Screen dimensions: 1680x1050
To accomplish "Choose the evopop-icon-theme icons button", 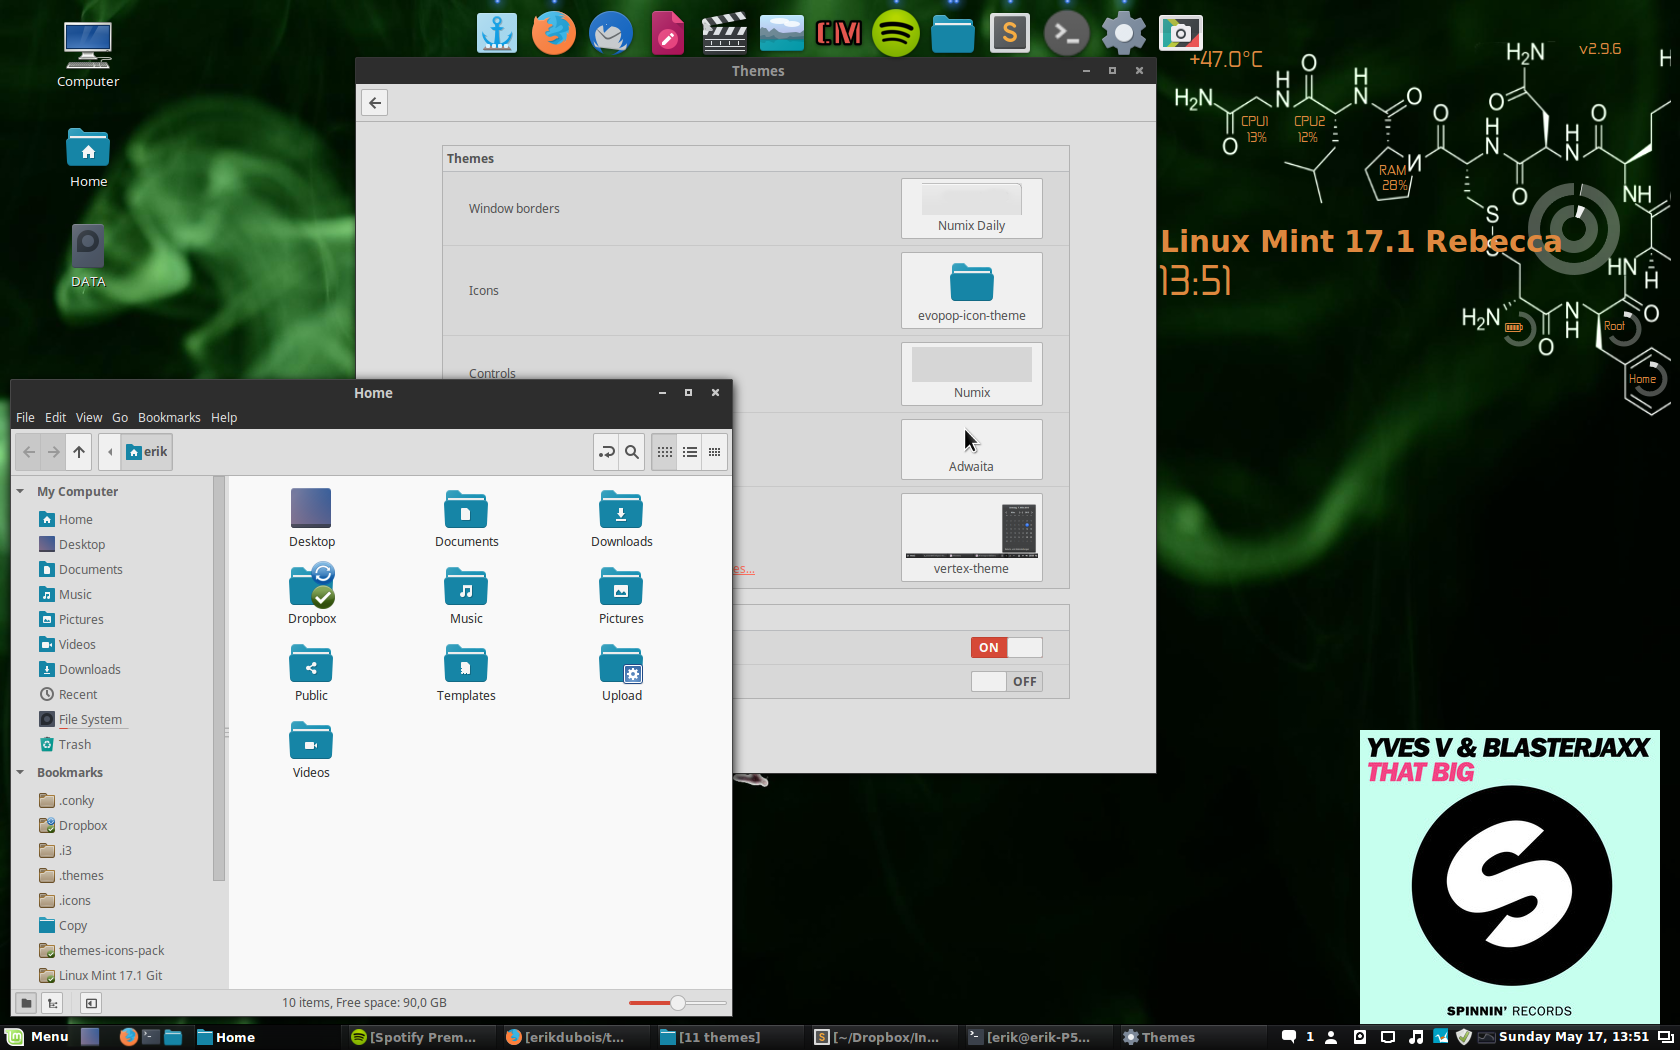I will click(972, 290).
